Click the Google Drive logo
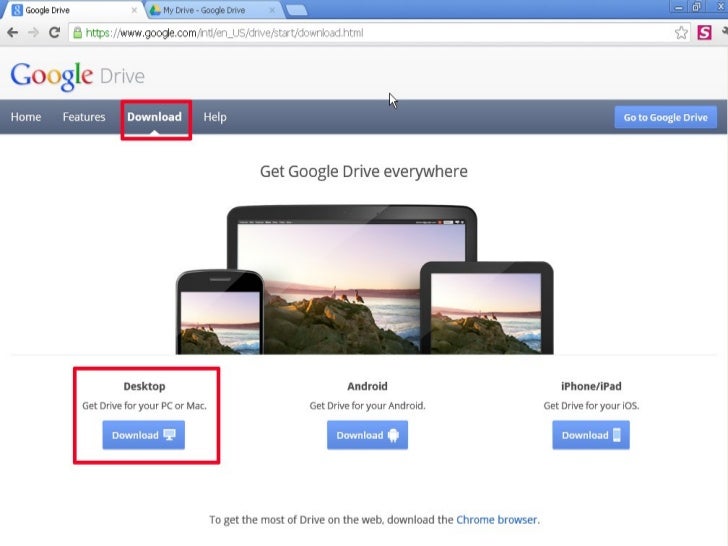Screen dimensions: 728x546 78,76
